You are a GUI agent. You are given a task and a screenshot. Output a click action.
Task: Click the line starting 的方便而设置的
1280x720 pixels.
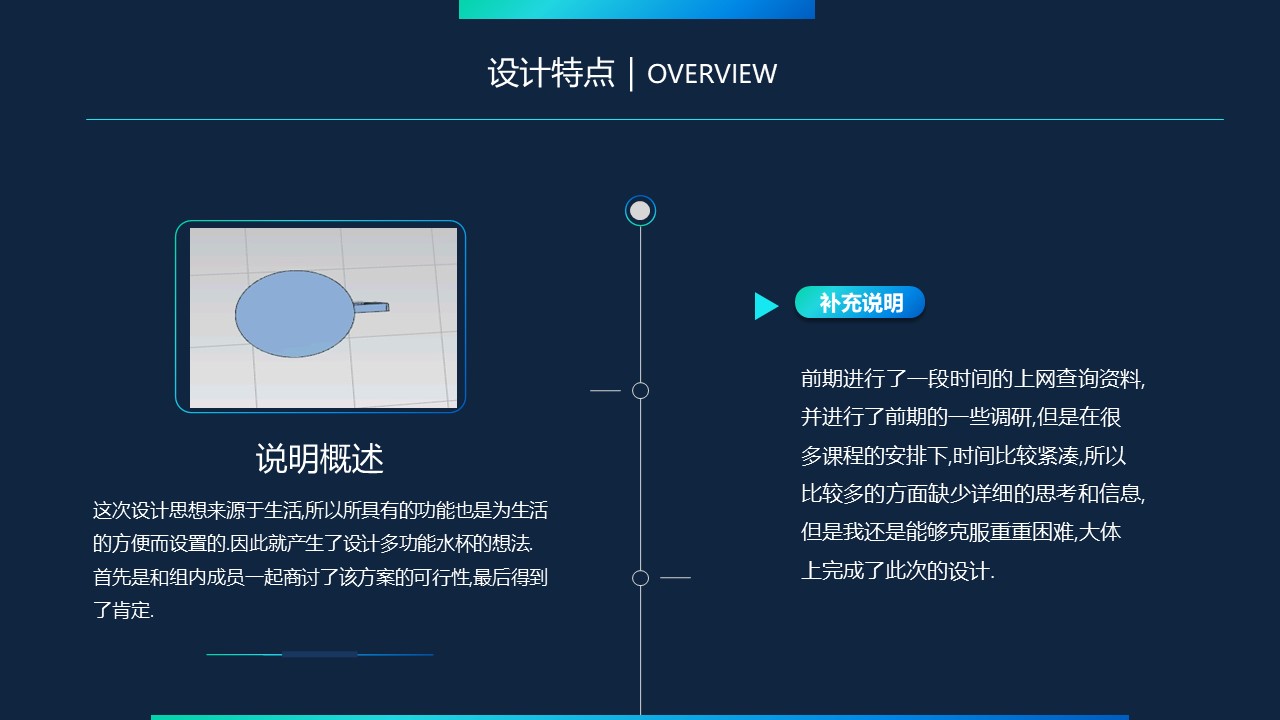313,544
